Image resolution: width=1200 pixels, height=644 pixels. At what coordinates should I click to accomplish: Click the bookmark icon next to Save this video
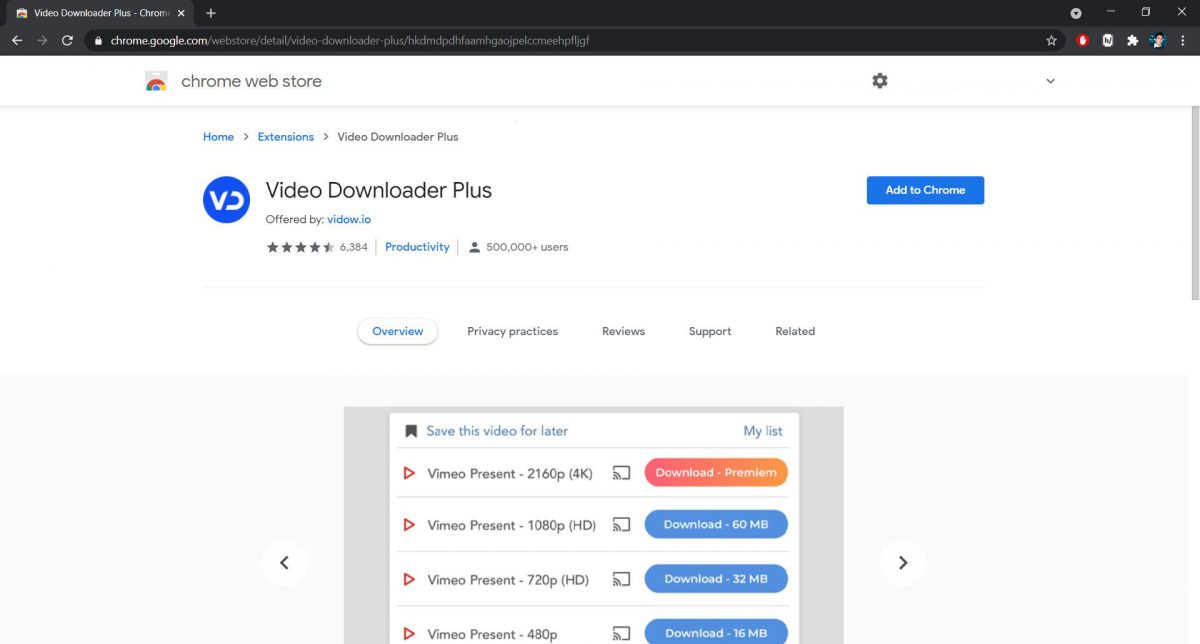[410, 429]
